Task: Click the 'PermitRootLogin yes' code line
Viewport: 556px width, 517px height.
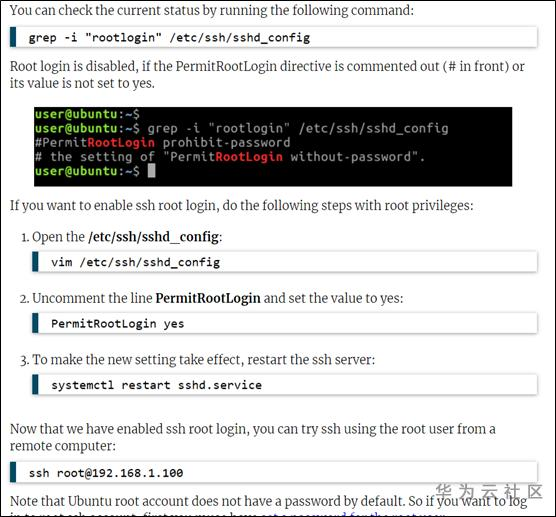Action: (118, 323)
